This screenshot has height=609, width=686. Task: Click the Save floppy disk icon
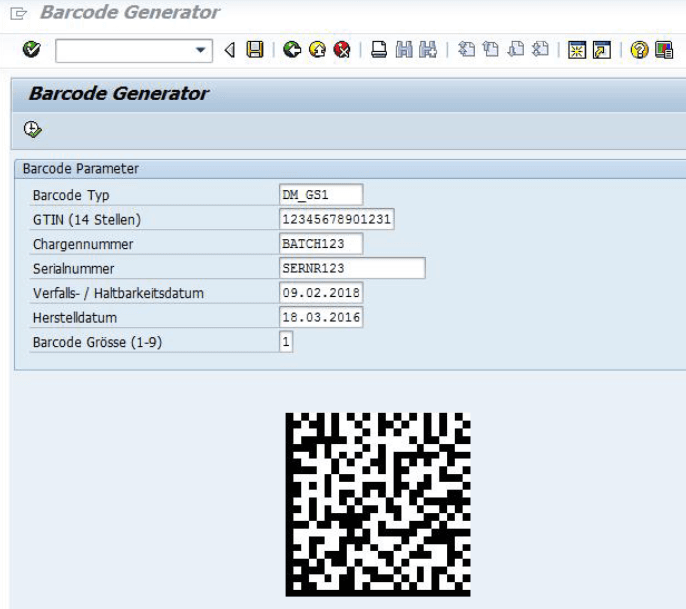pos(255,49)
